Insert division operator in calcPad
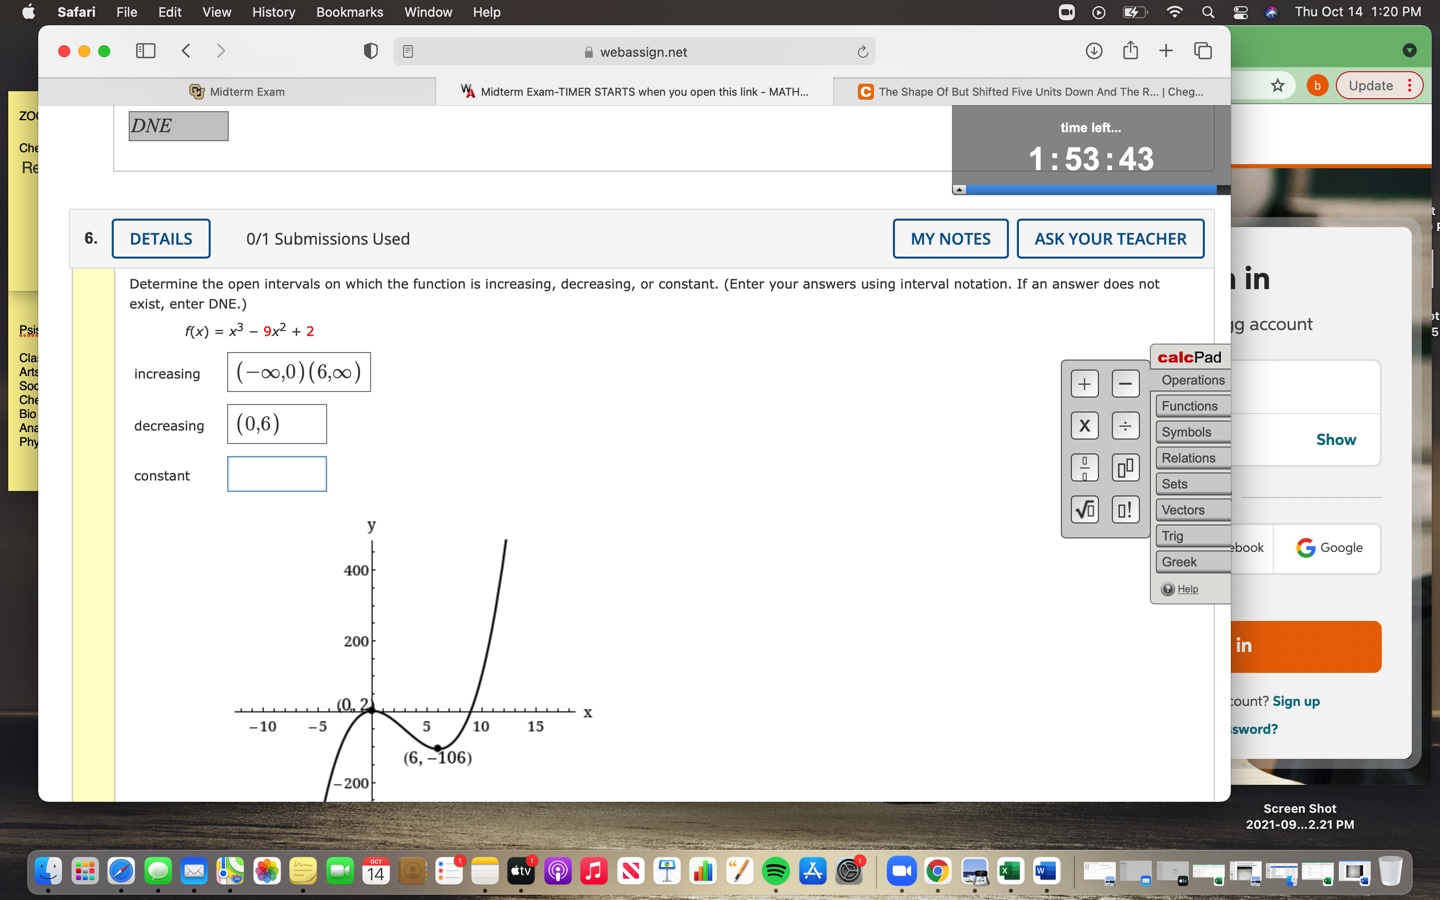This screenshot has height=900, width=1440. 1125,426
